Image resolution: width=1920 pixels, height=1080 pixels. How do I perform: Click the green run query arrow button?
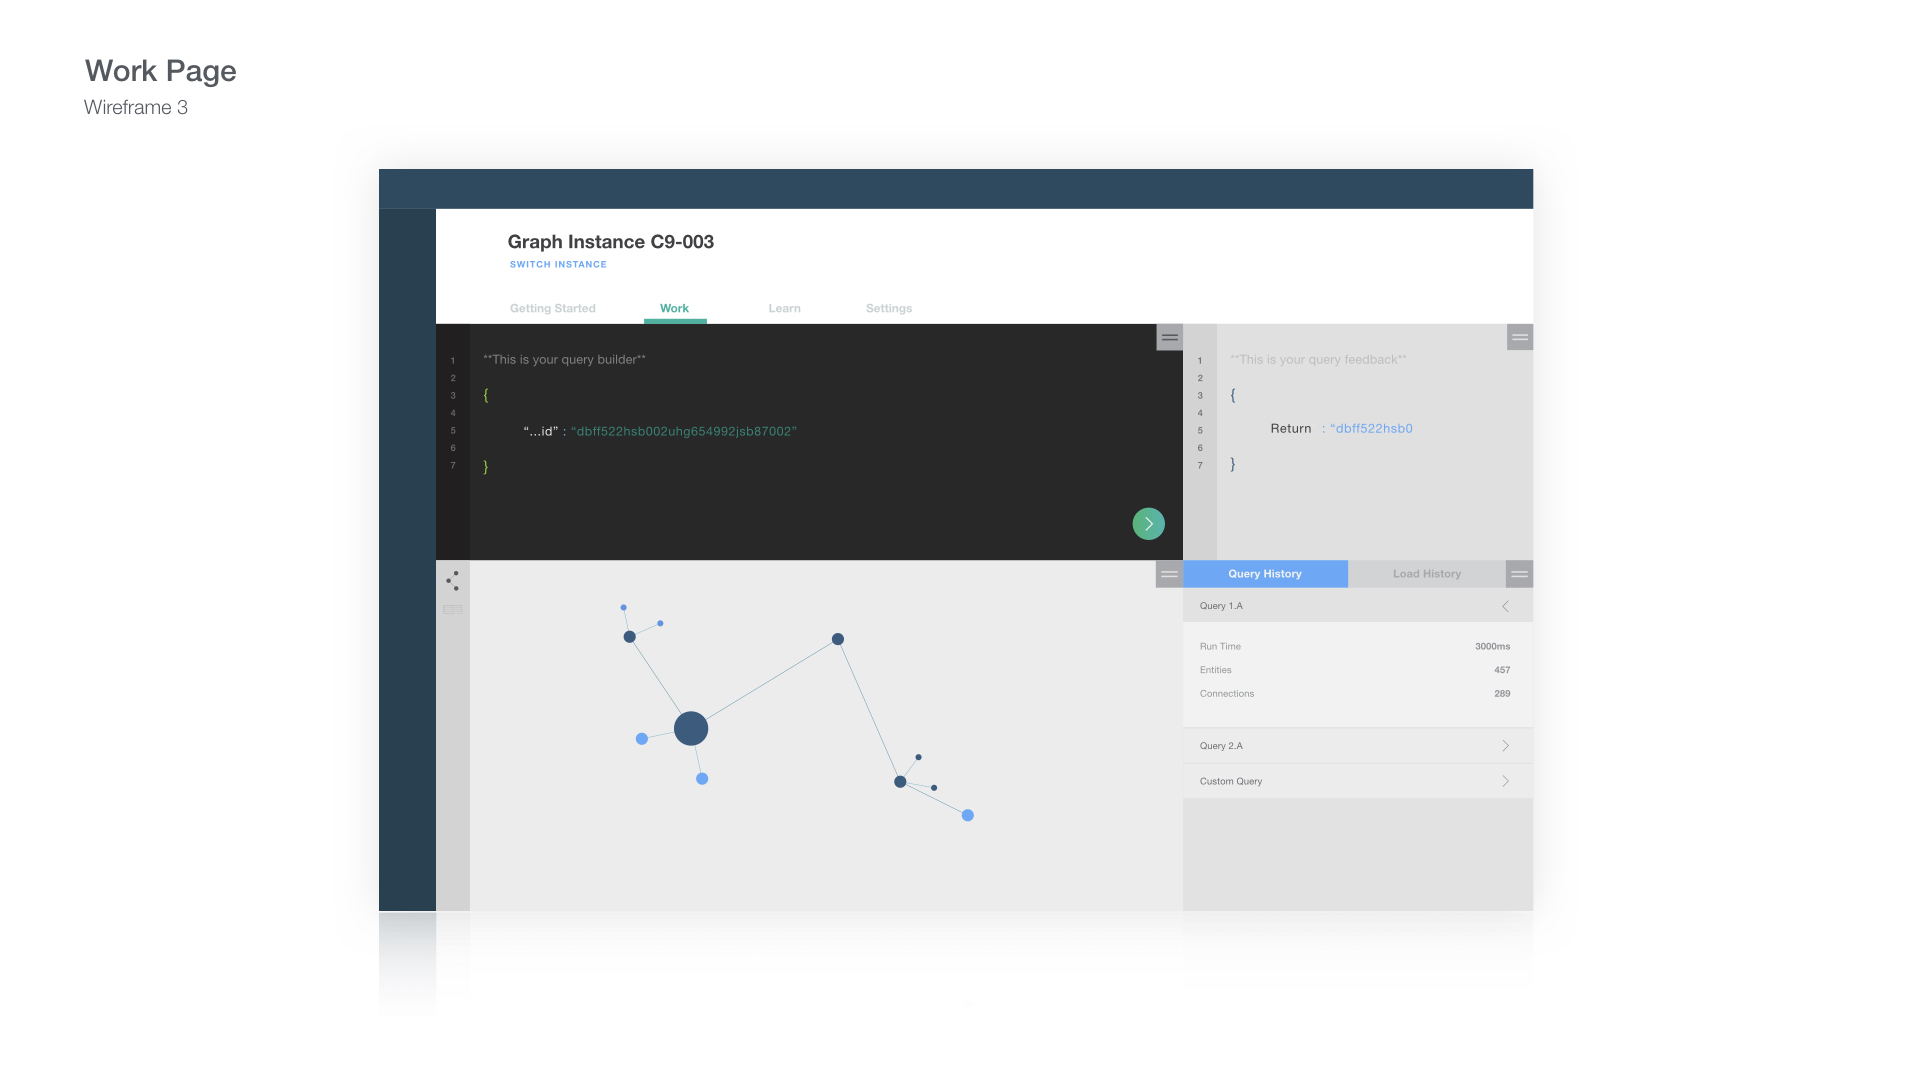click(1147, 524)
